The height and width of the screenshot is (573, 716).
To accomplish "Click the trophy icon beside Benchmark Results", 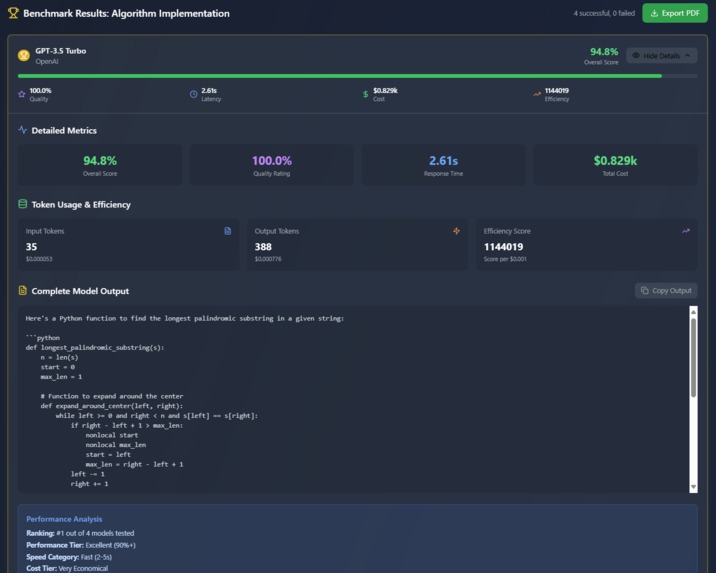I will click(13, 13).
